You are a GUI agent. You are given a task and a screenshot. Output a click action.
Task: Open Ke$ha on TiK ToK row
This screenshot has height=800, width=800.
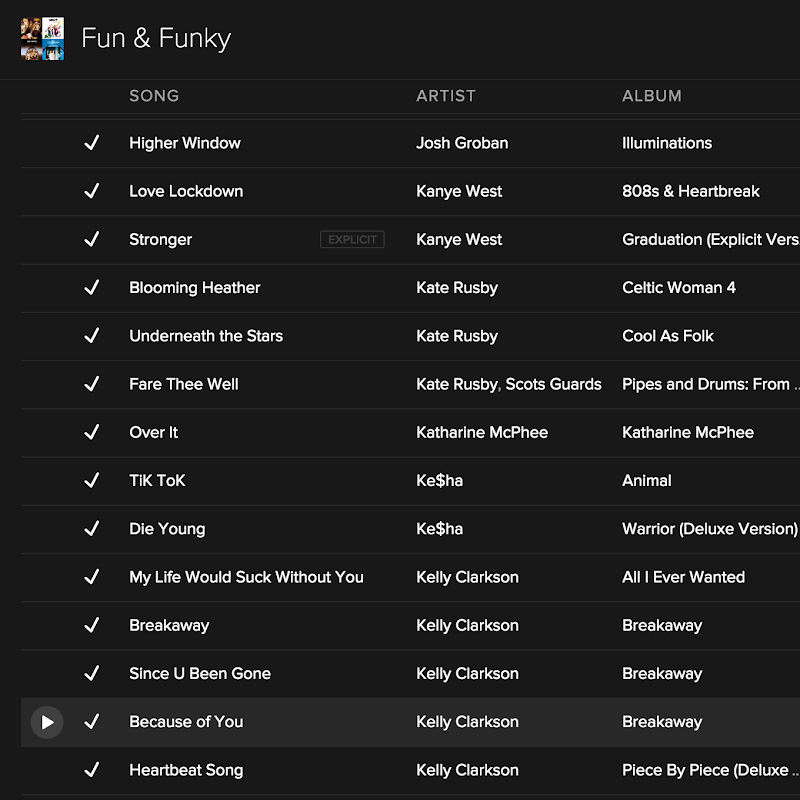(440, 480)
